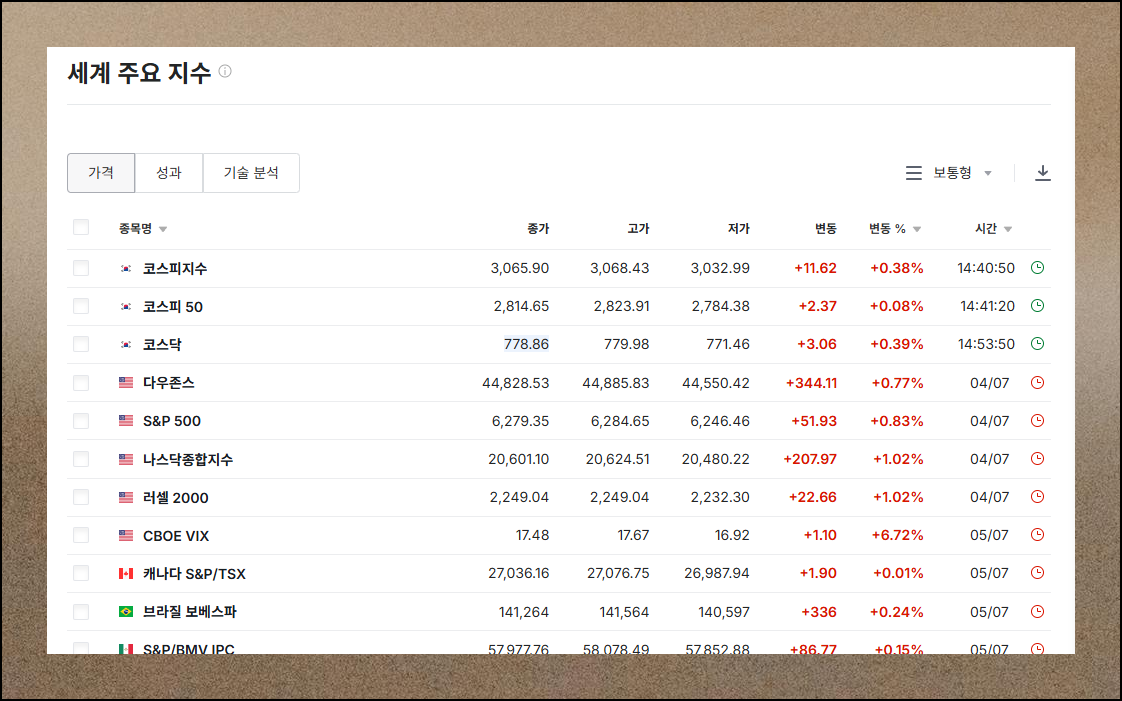1122x701 pixels.
Task: Check the box for S&P 500
Action: click(81, 421)
